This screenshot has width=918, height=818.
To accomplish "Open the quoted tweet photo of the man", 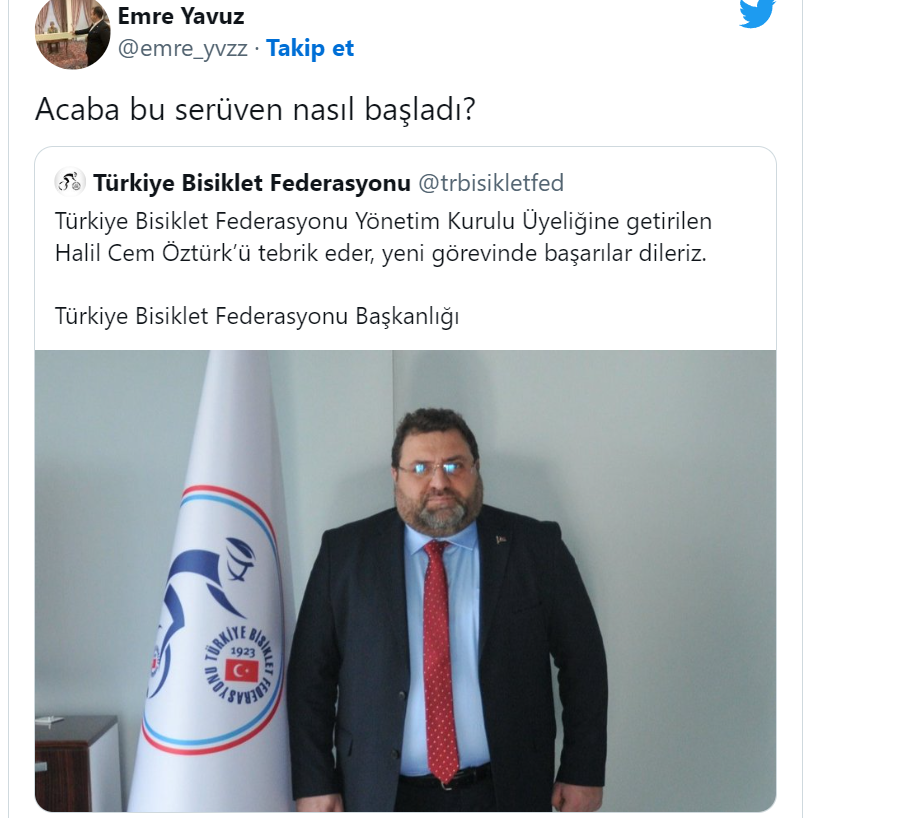I will pos(405,580).
